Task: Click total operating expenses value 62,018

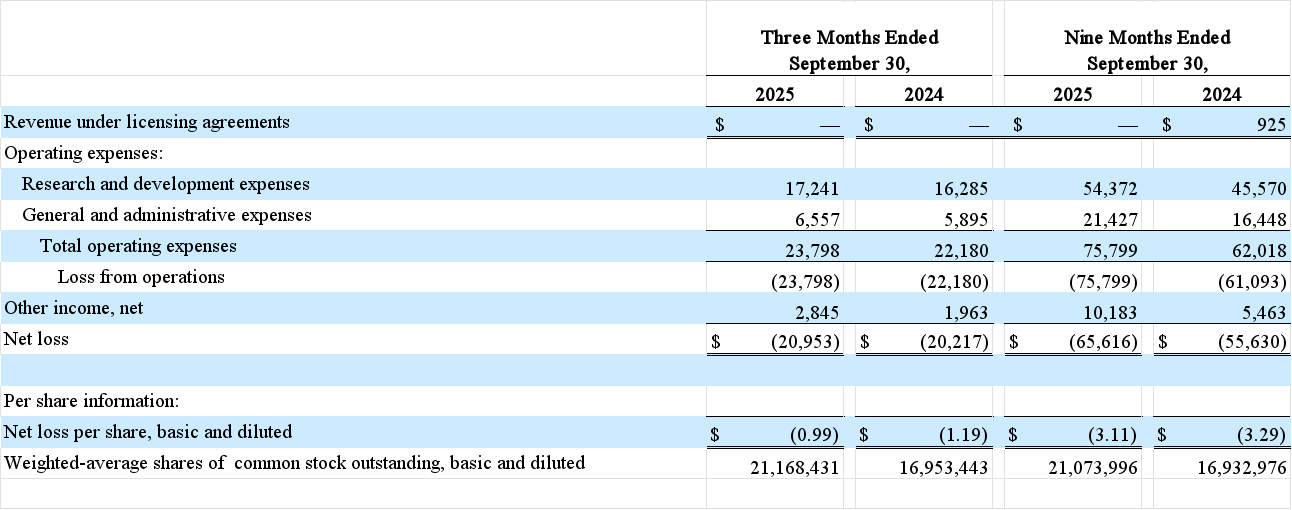Action: tap(1252, 250)
